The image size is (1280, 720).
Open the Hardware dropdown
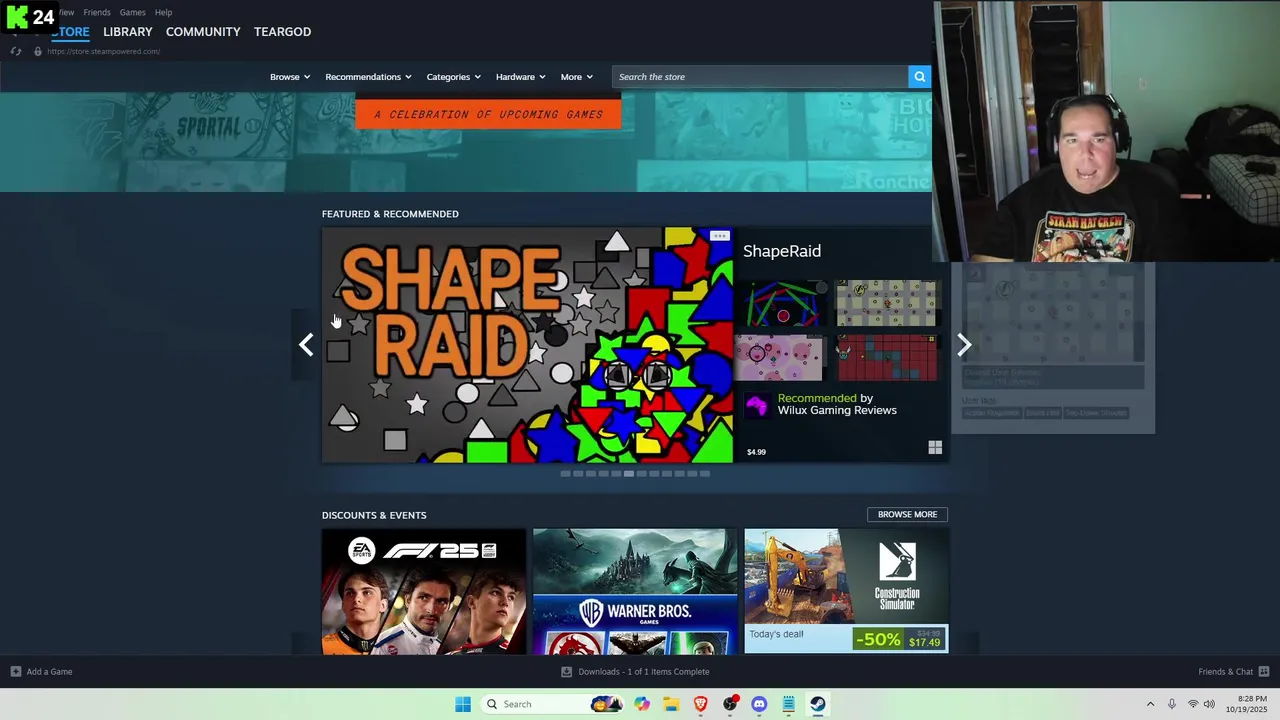click(x=520, y=77)
